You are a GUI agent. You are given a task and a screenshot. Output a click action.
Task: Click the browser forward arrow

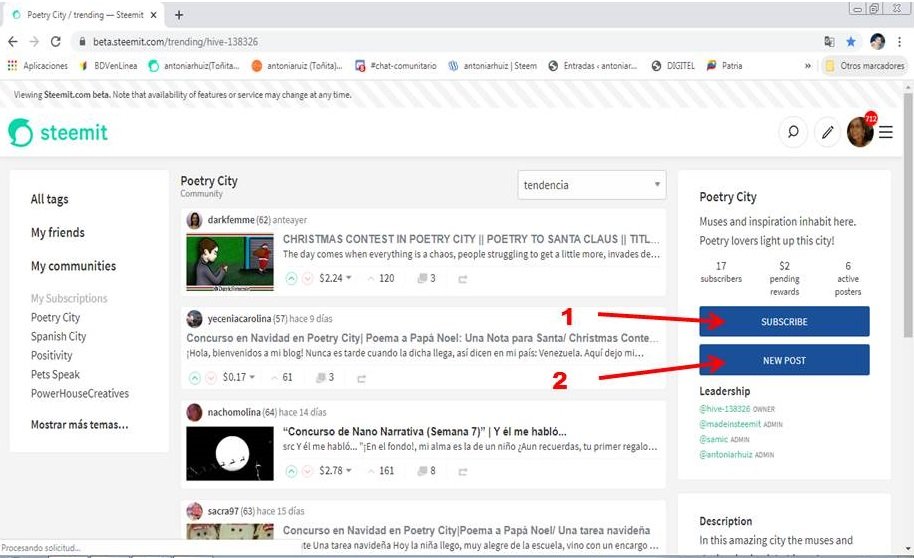coord(34,41)
